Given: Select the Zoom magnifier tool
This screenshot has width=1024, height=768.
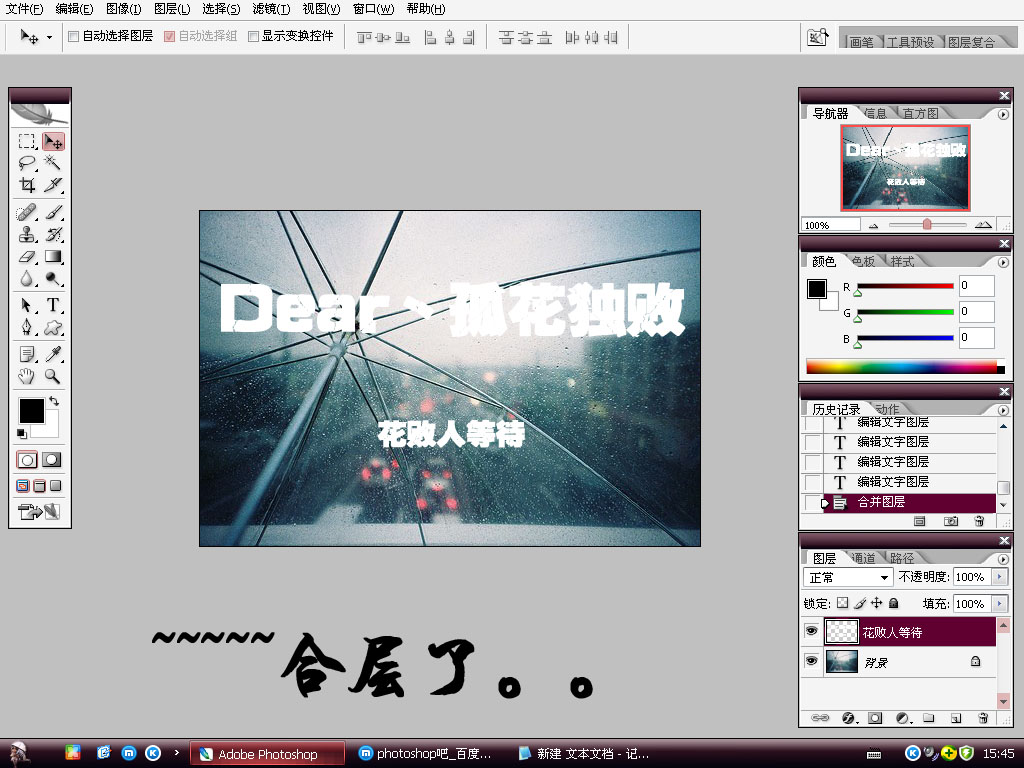Looking at the screenshot, I should [x=53, y=377].
